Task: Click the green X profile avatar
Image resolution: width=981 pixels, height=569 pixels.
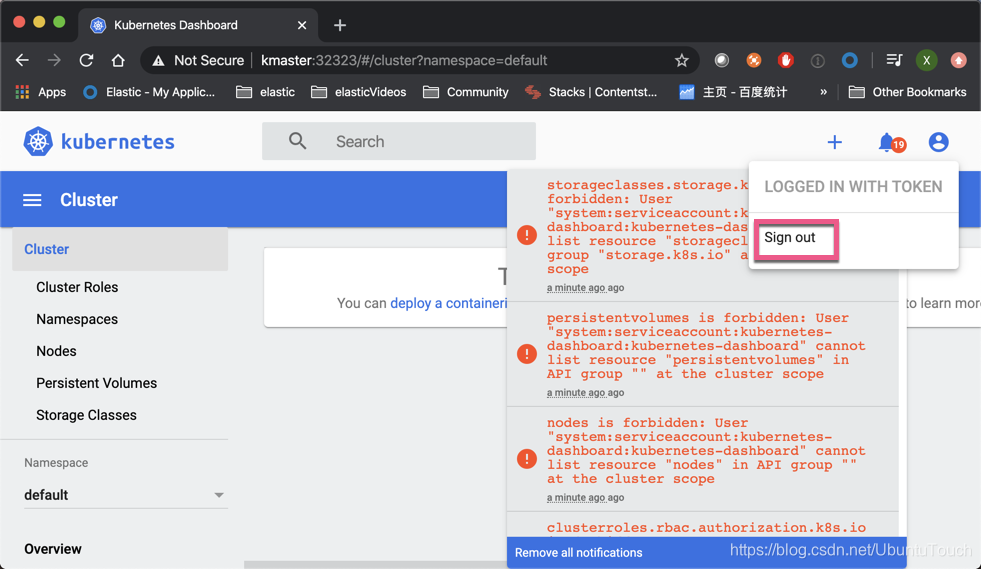Action: pyautogui.click(x=927, y=60)
